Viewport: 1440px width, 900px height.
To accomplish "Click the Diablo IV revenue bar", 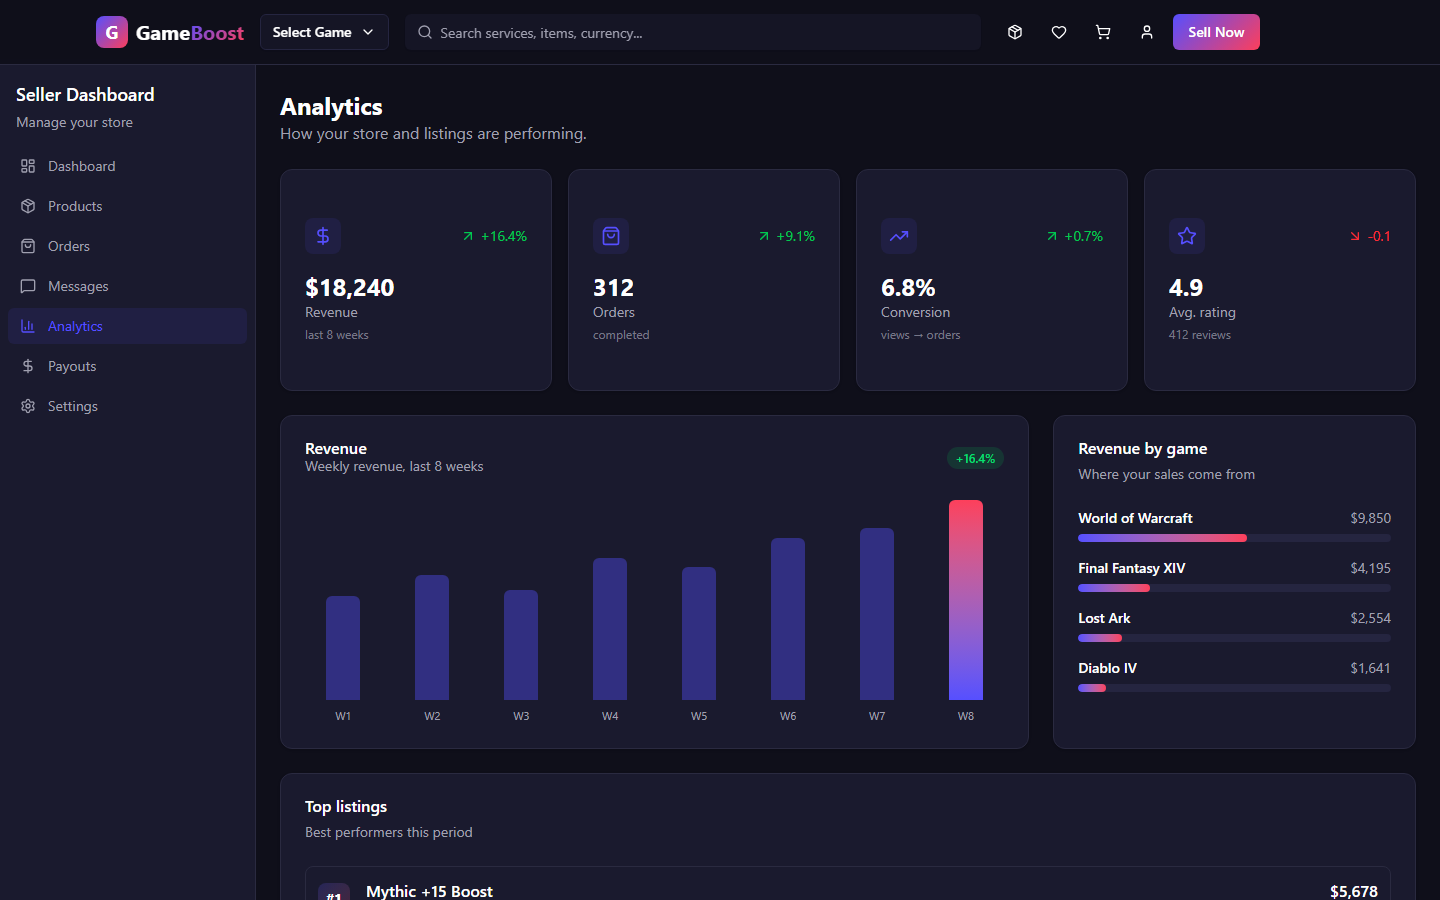I will 1234,688.
